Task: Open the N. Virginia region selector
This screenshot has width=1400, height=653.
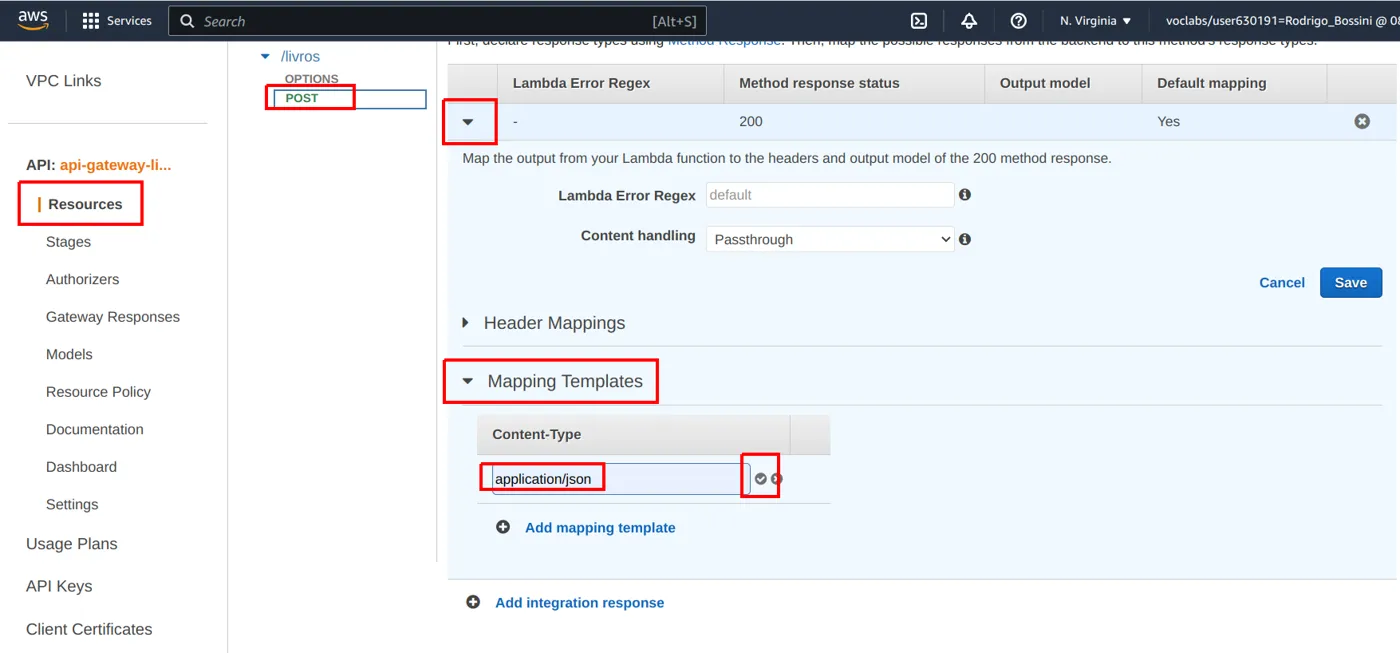Action: point(1095,21)
